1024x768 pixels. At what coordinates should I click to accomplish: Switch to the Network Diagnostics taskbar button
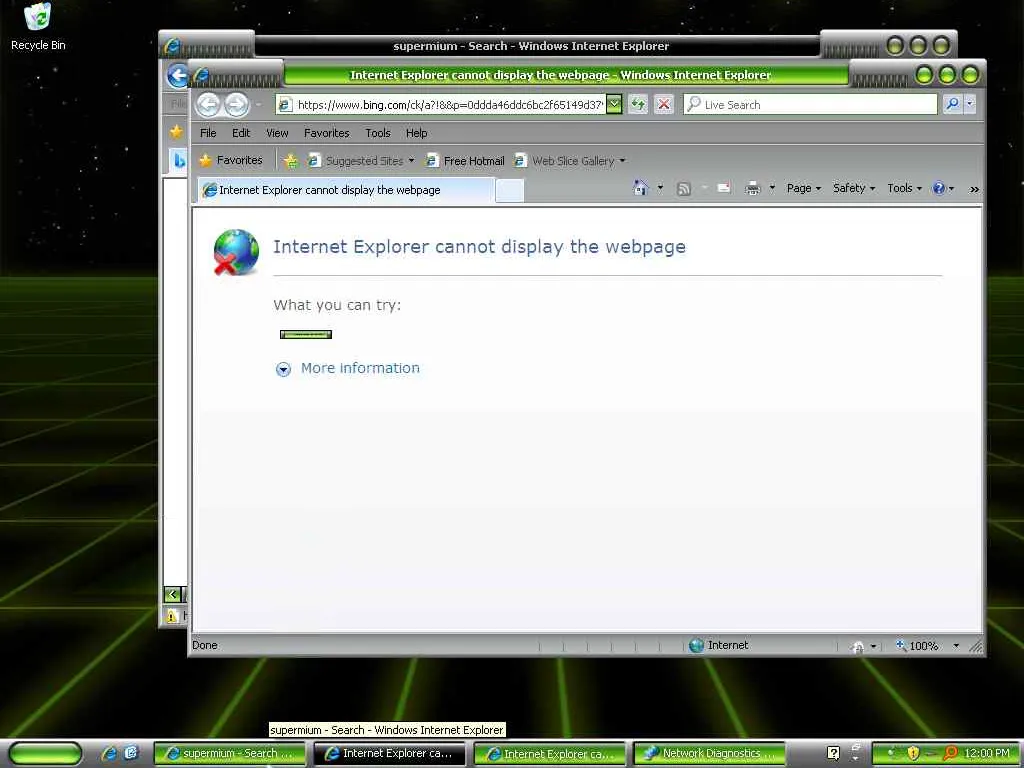(x=709, y=754)
